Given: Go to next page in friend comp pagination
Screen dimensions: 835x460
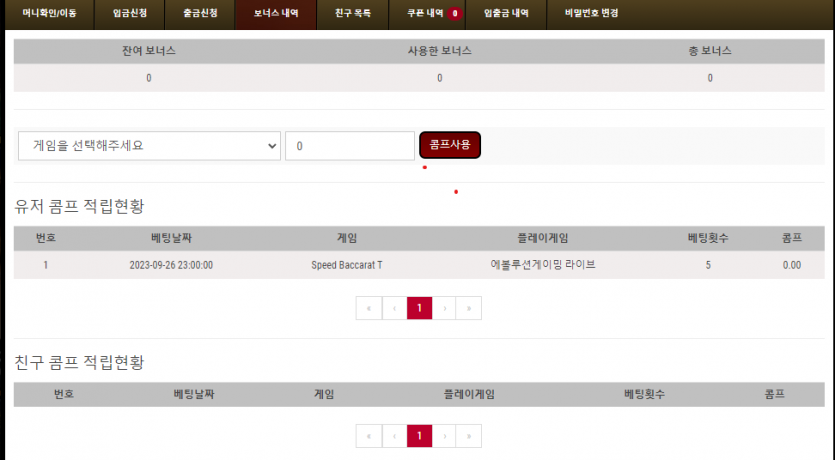Looking at the screenshot, I should 444,436.
